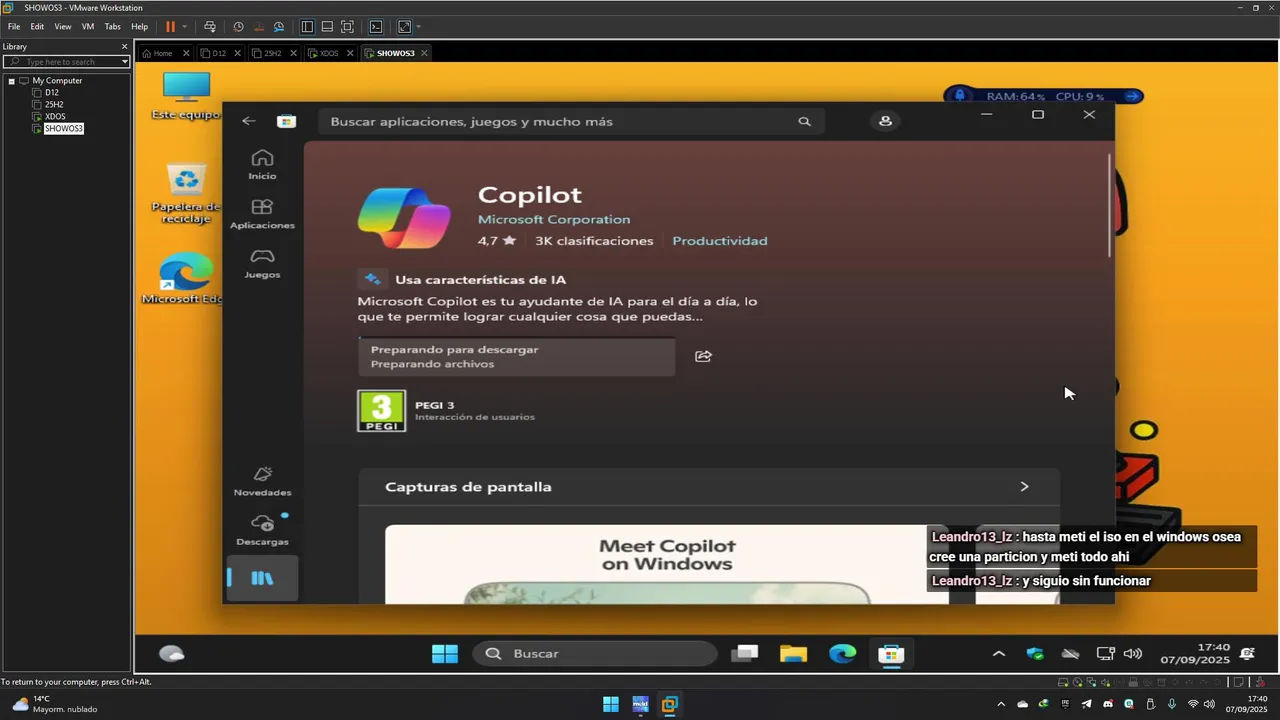Select 25H2 in library tree
The height and width of the screenshot is (720, 1280).
click(x=54, y=105)
